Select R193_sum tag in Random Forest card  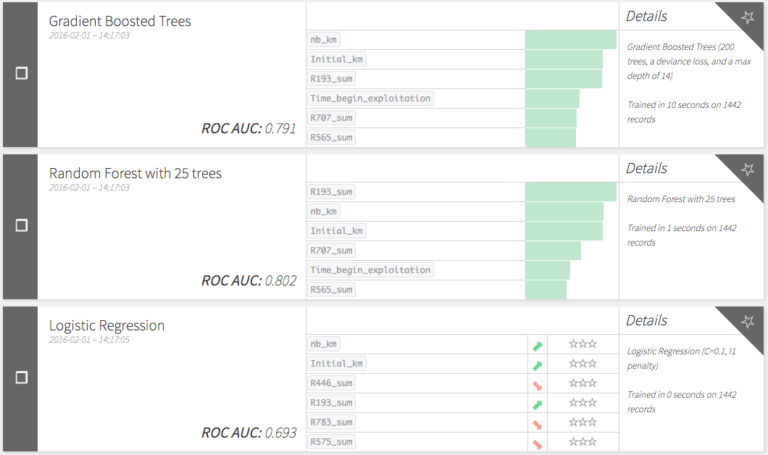[x=332, y=192]
